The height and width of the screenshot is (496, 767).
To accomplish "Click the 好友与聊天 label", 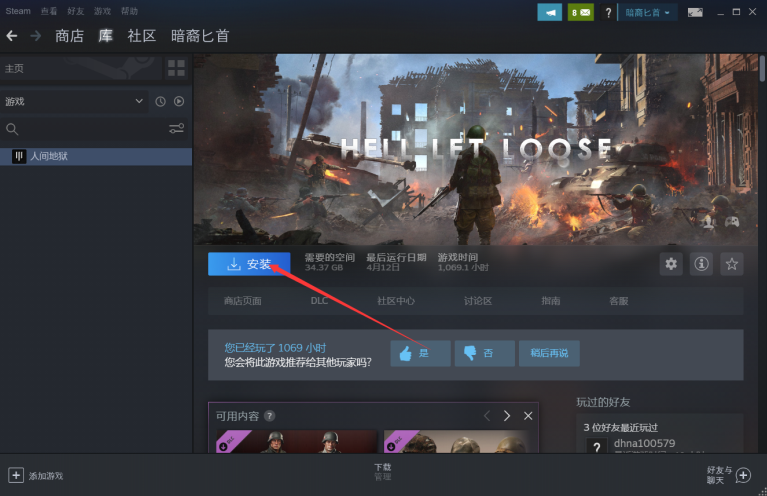I will point(720,475).
